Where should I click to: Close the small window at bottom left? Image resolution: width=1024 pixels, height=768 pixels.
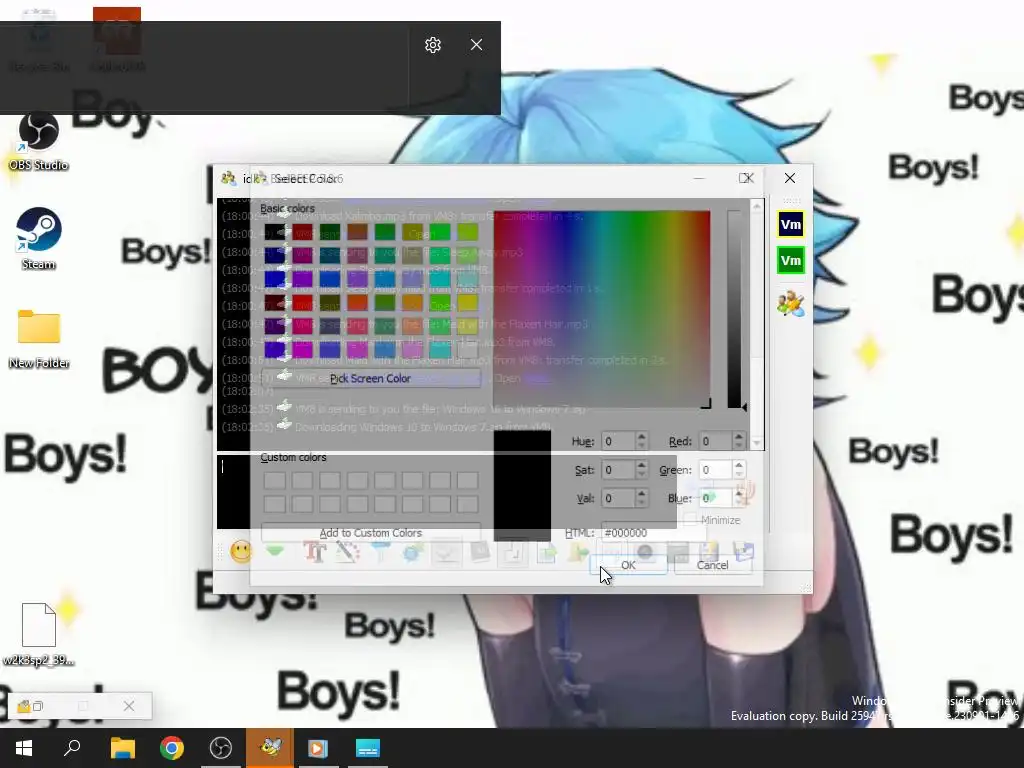pos(129,706)
